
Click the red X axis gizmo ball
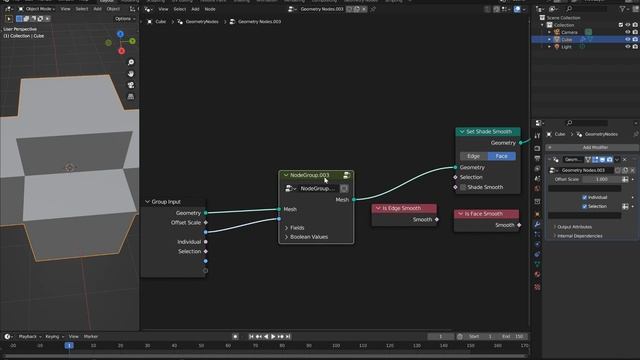[x=122, y=51]
